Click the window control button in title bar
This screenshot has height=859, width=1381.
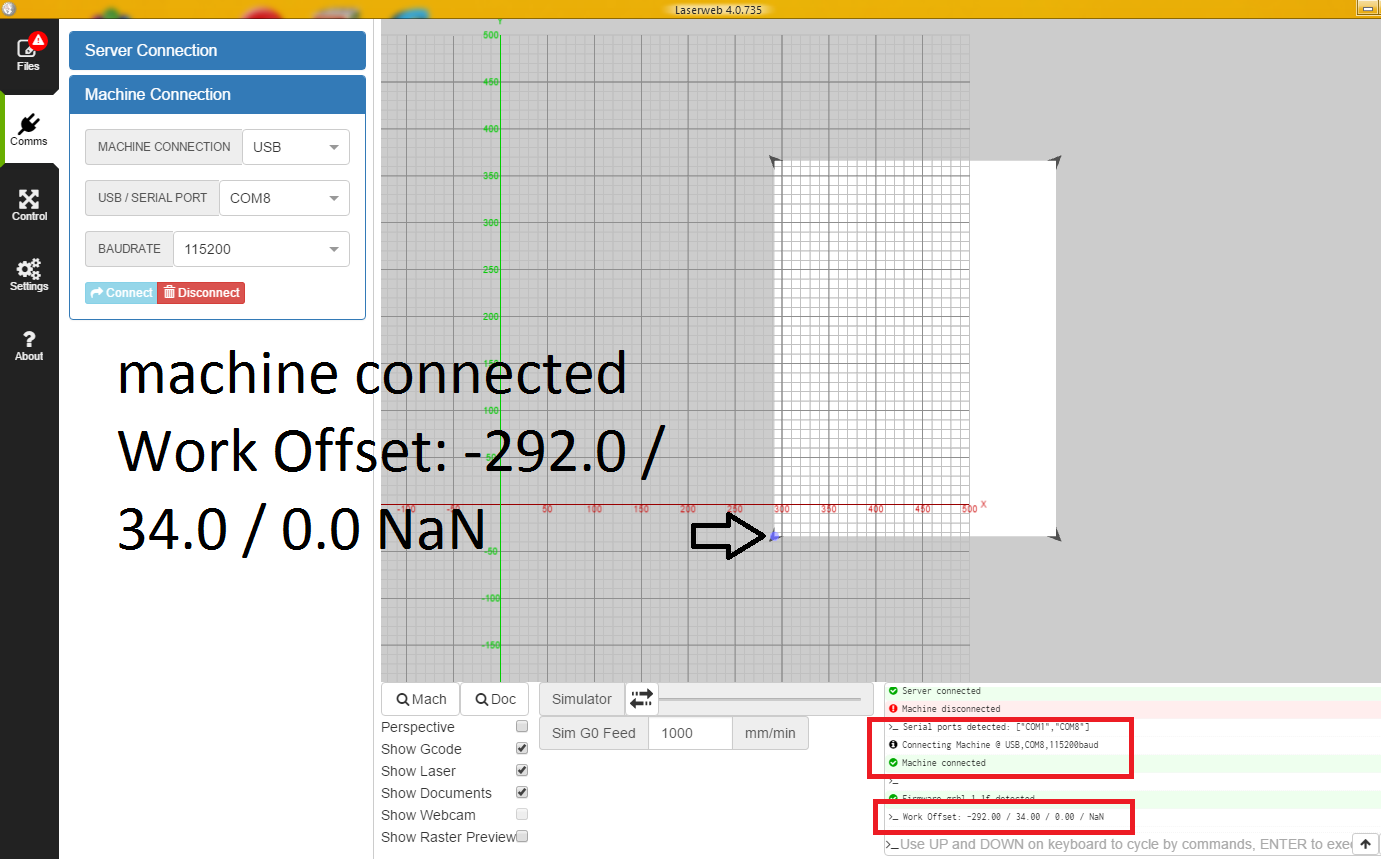coord(1368,8)
